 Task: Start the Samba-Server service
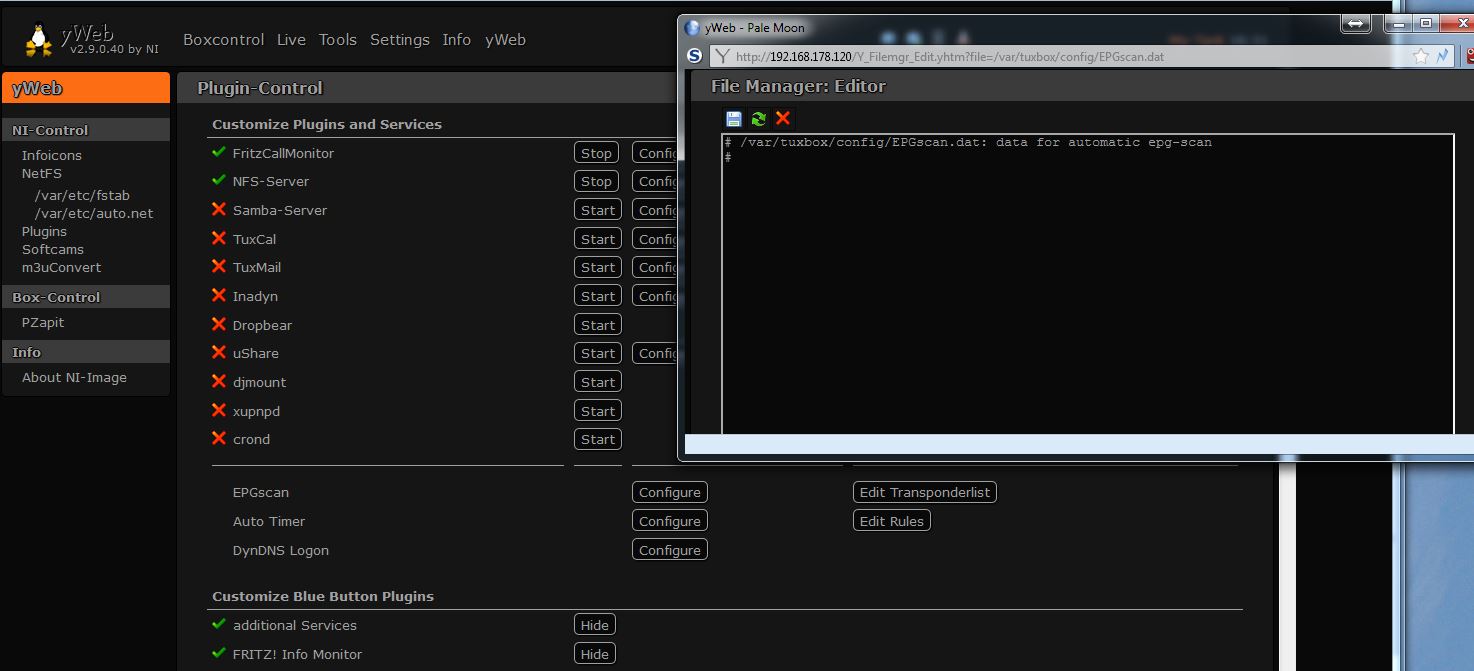point(597,210)
